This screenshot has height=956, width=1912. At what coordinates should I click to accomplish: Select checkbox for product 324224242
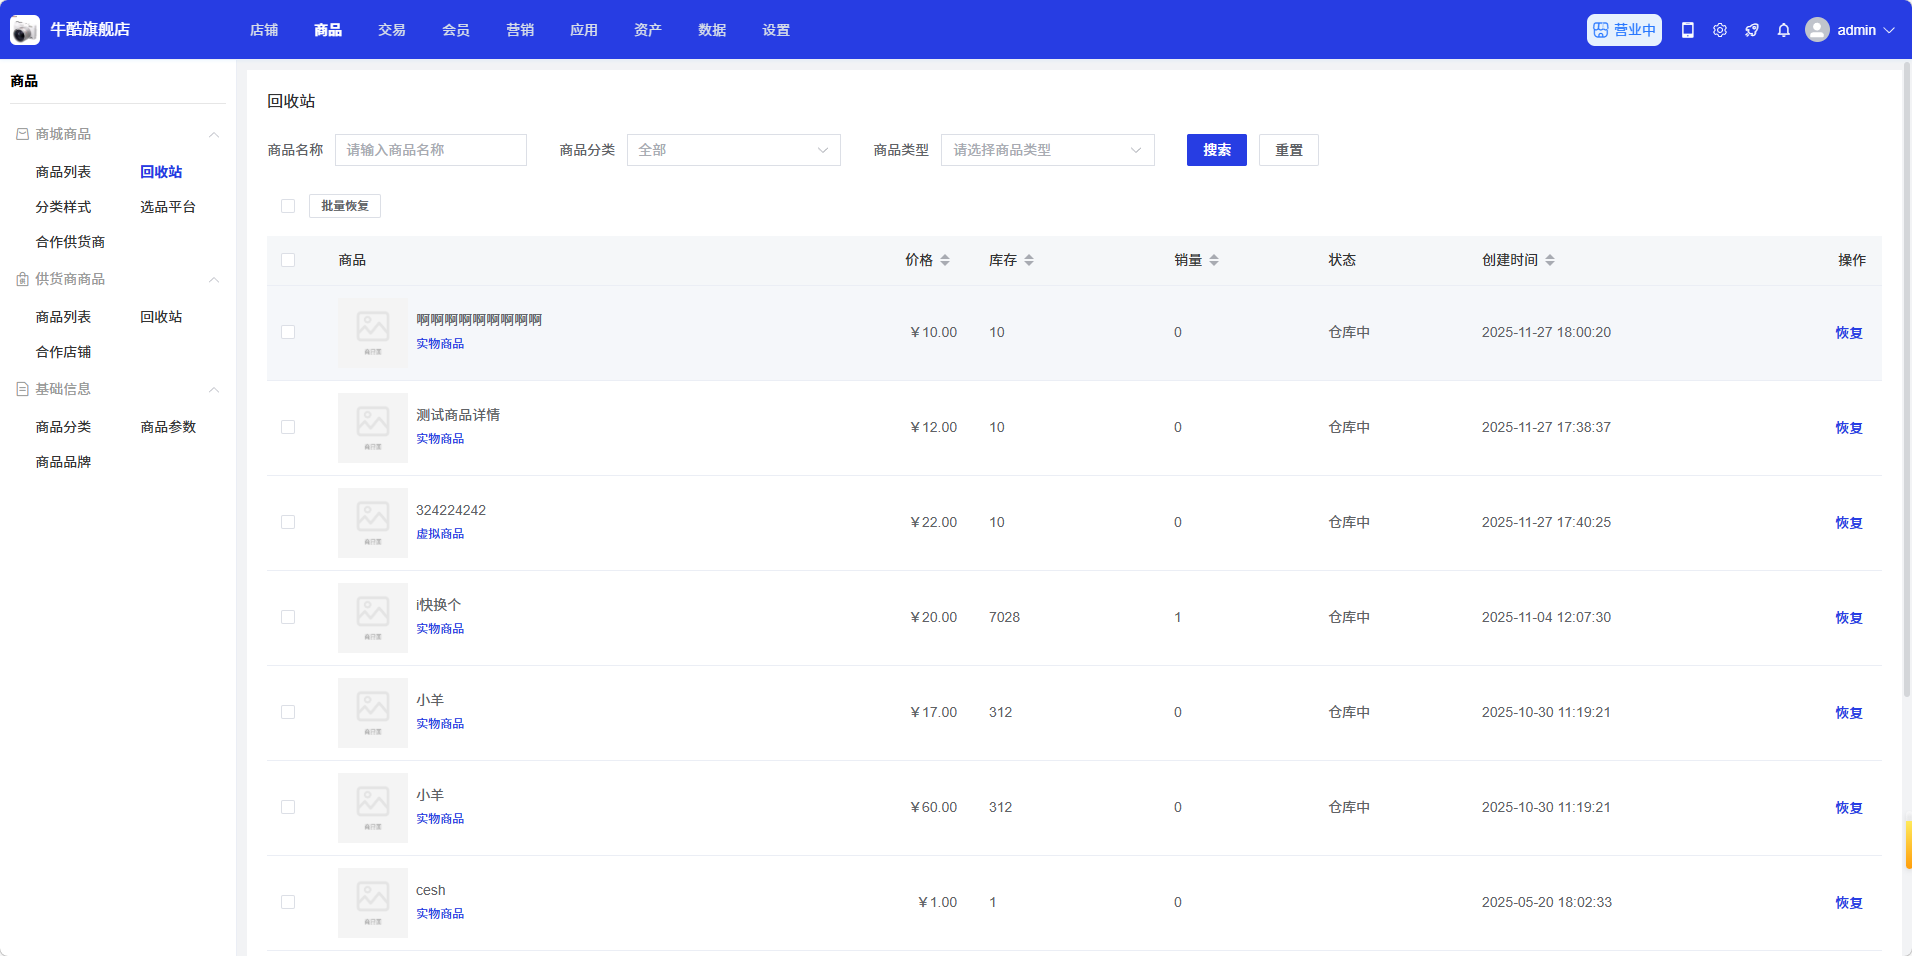[288, 522]
